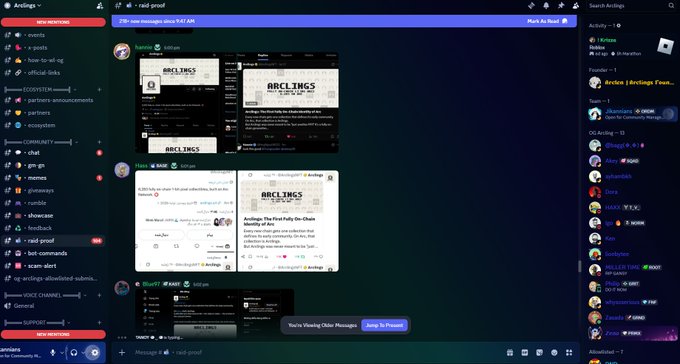Open the official-links channel
This screenshot has width=680, height=364.
pos(53,73)
